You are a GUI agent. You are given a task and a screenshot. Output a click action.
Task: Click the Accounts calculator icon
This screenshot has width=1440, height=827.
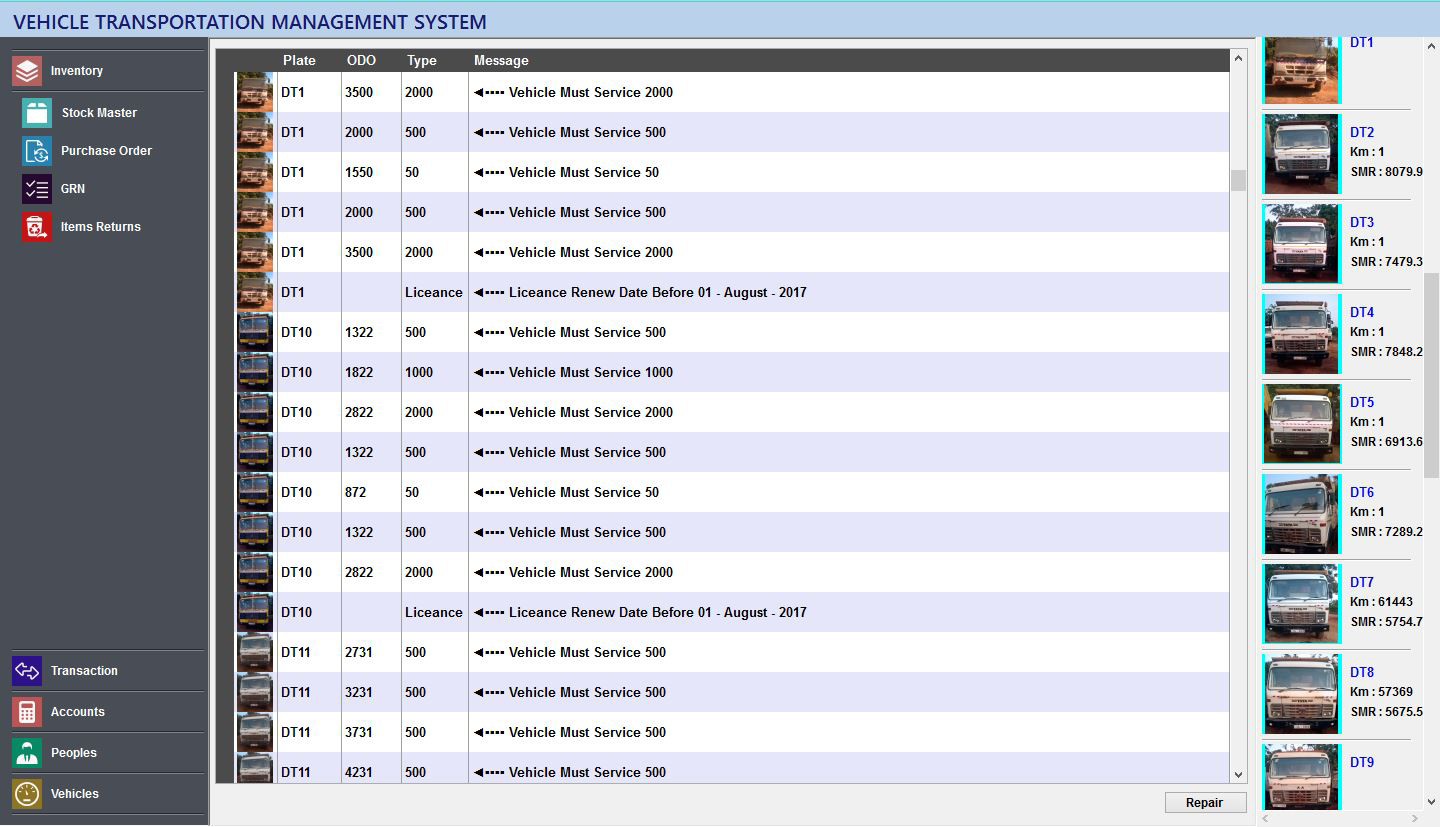27,712
